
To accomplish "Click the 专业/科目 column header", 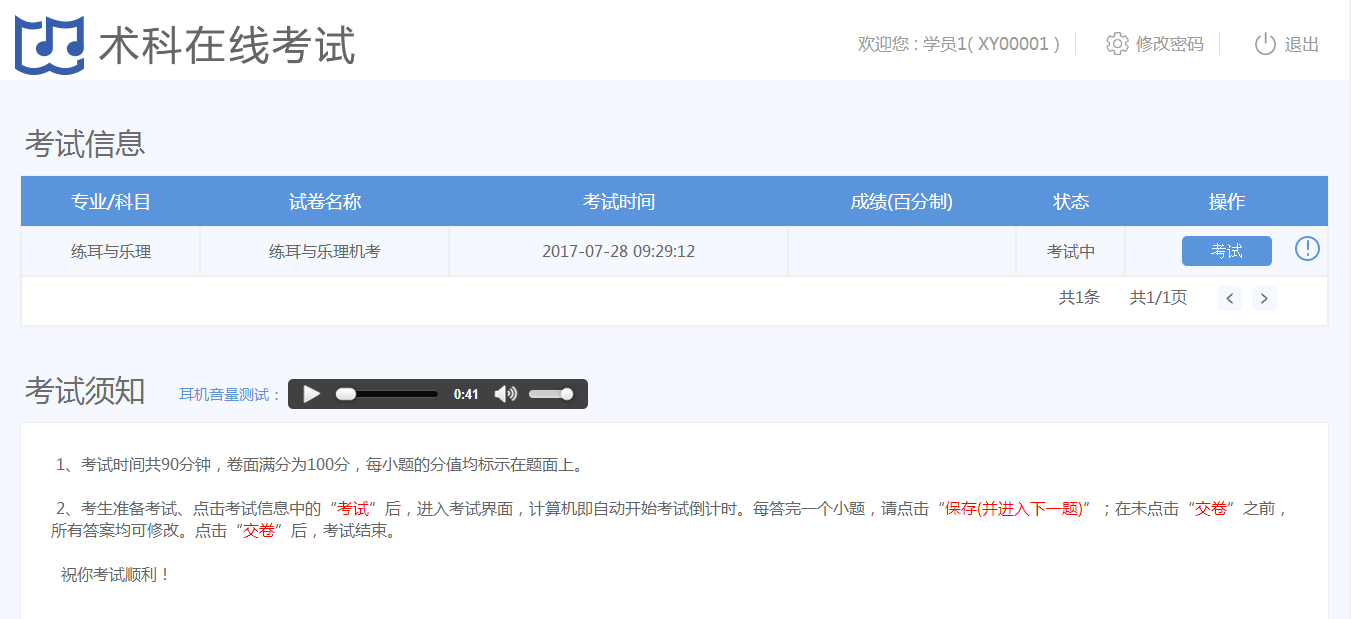I will [111, 202].
